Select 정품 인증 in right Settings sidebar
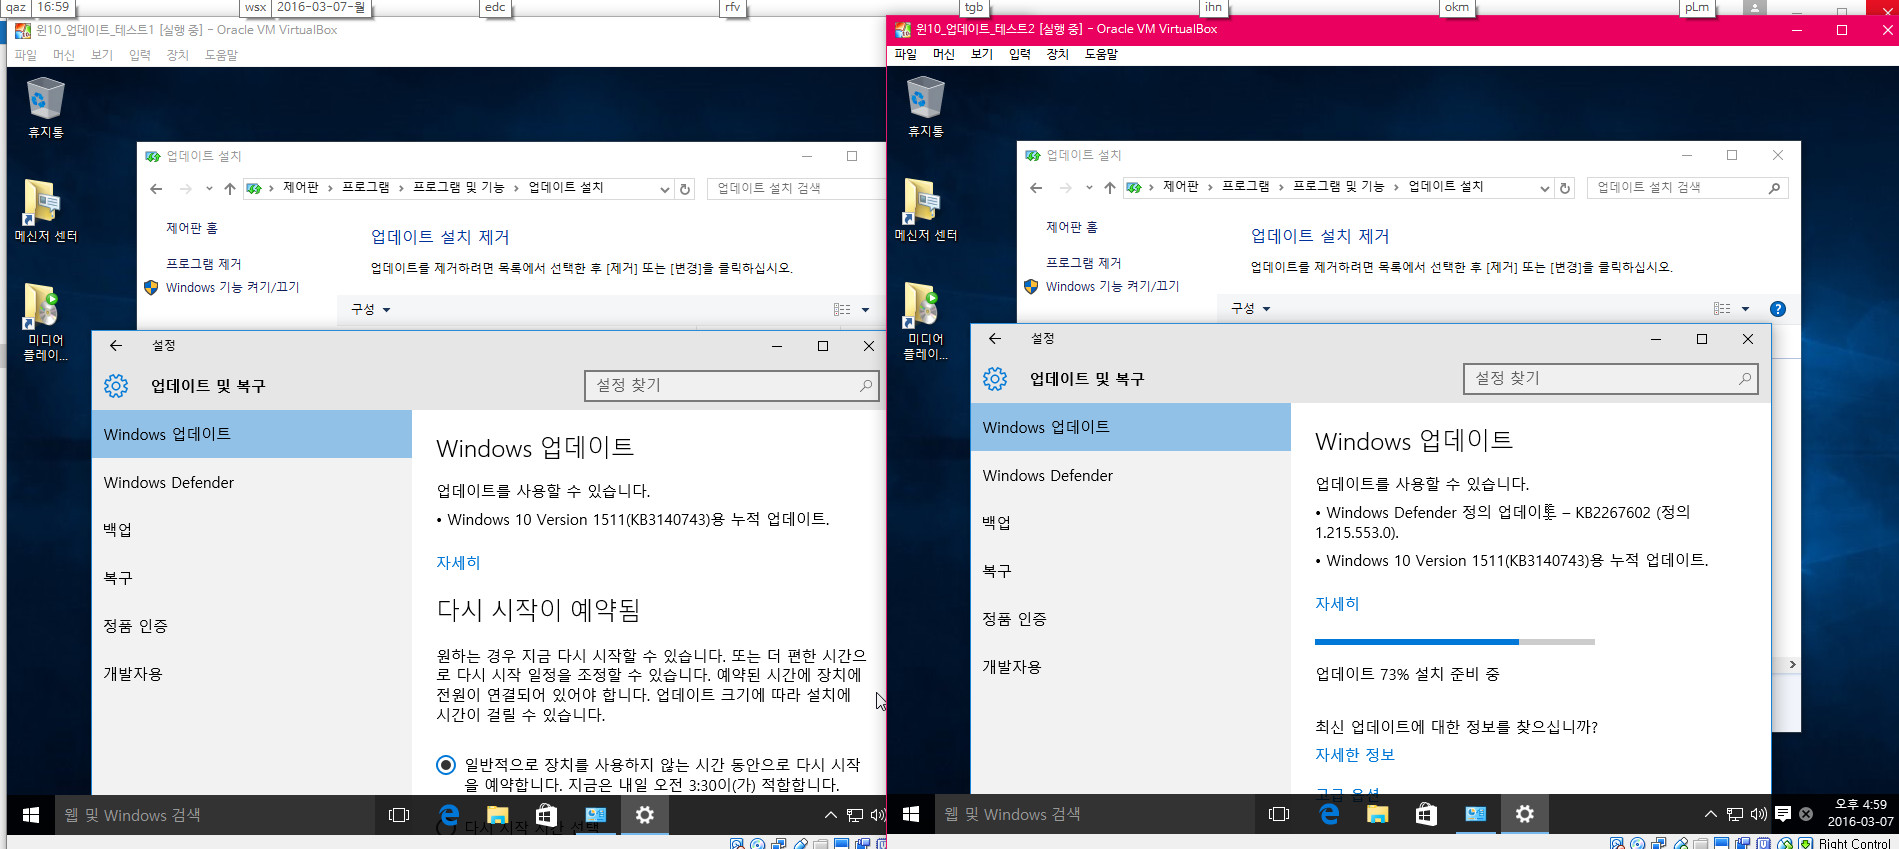Viewport: 1899px width, 849px height. (x=1131, y=619)
